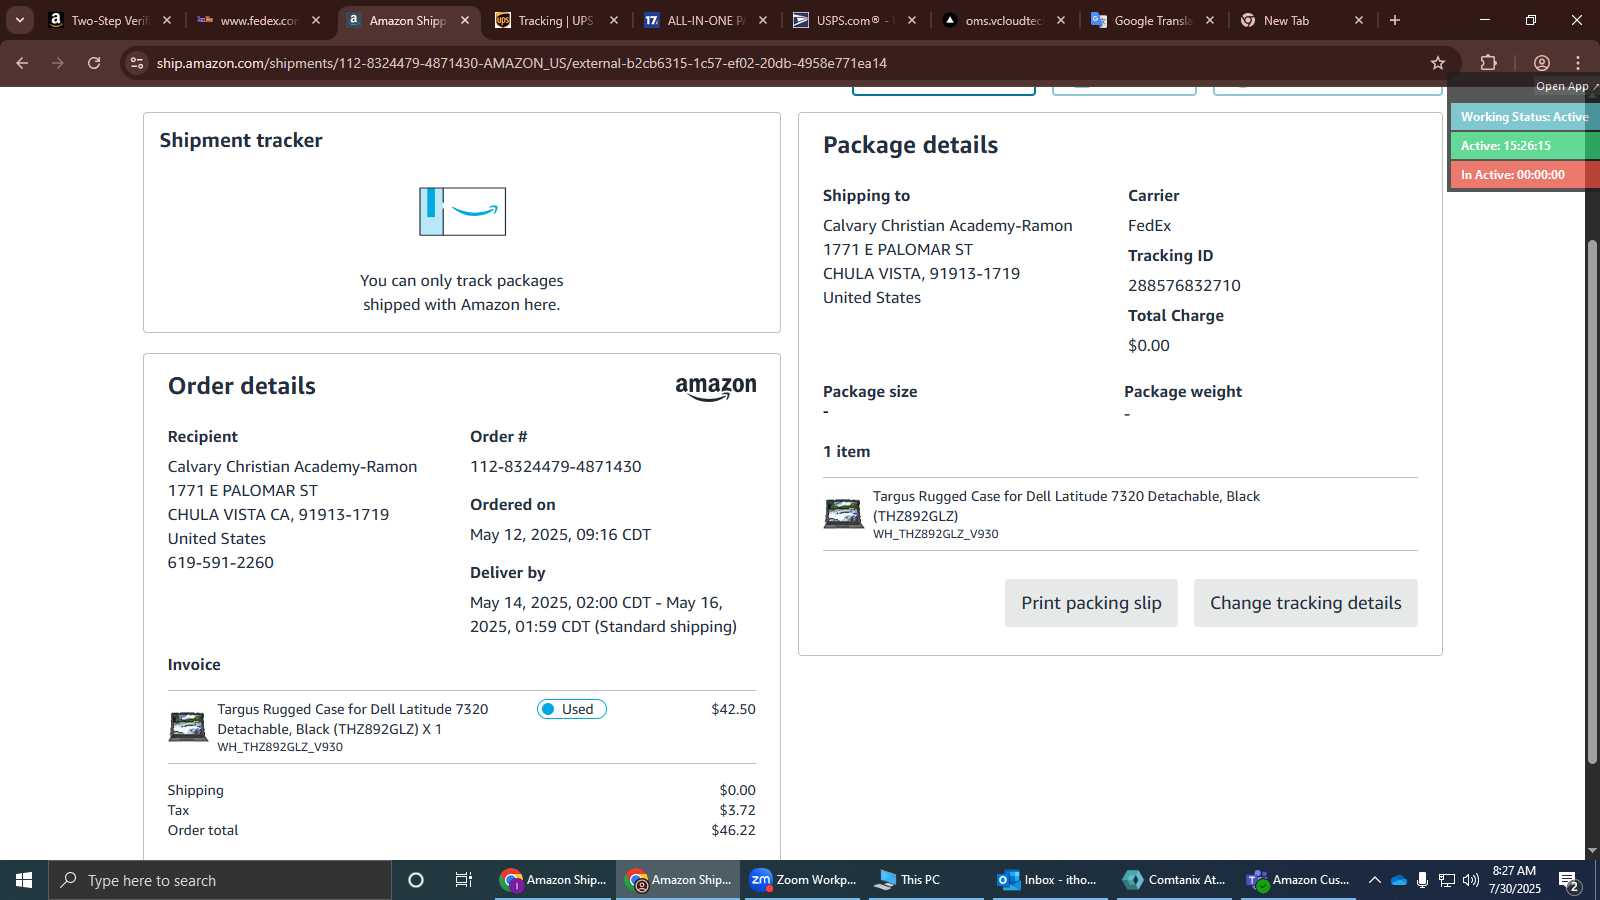Go back to previous page
The image size is (1600, 900).
point(22,63)
